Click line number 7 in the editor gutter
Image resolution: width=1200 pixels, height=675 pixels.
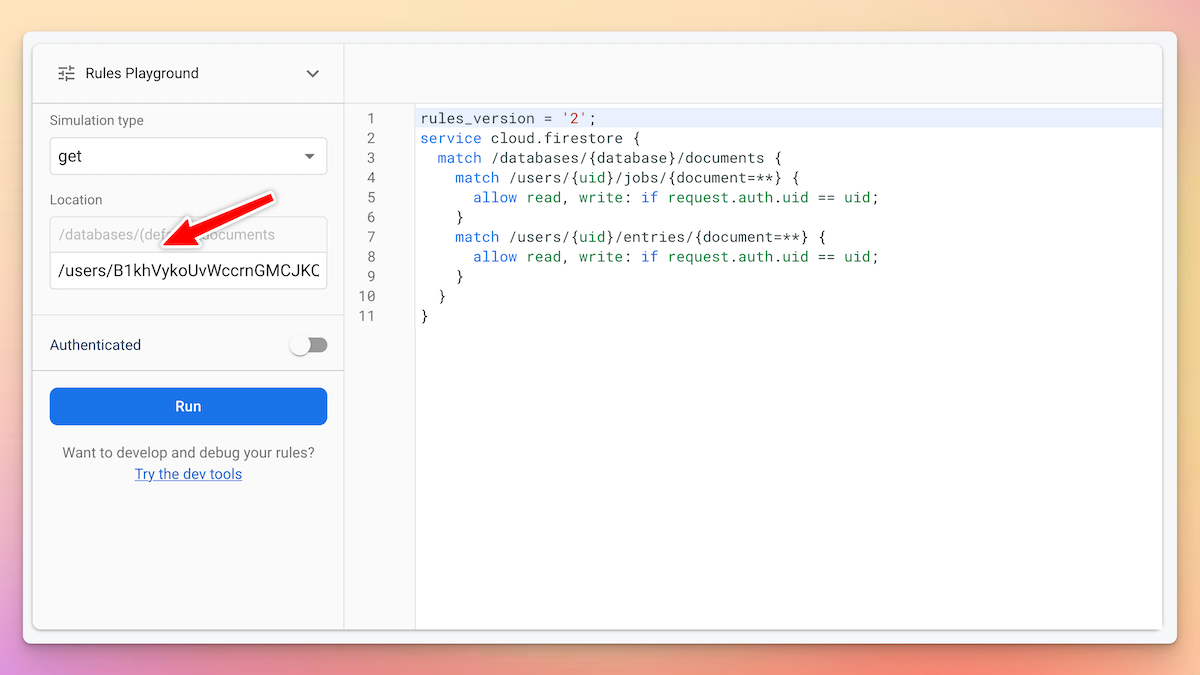pos(370,237)
